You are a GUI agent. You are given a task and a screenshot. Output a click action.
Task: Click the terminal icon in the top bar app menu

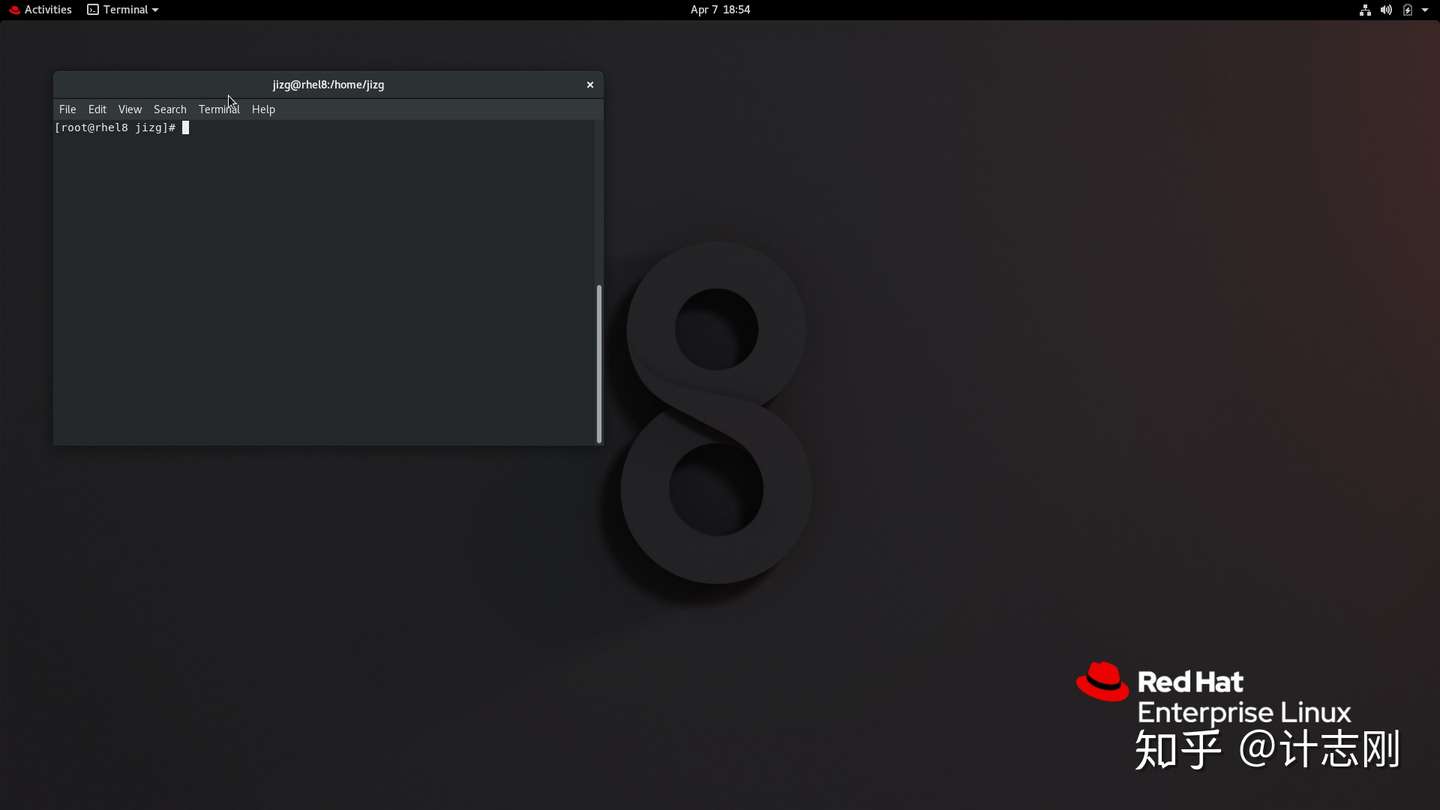pyautogui.click(x=93, y=10)
